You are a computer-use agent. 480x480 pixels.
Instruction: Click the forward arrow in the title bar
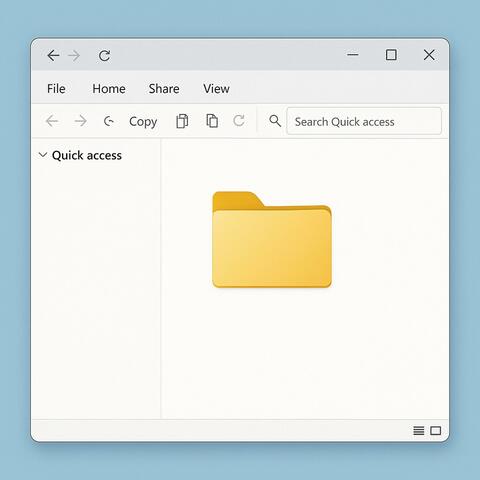click(x=74, y=56)
